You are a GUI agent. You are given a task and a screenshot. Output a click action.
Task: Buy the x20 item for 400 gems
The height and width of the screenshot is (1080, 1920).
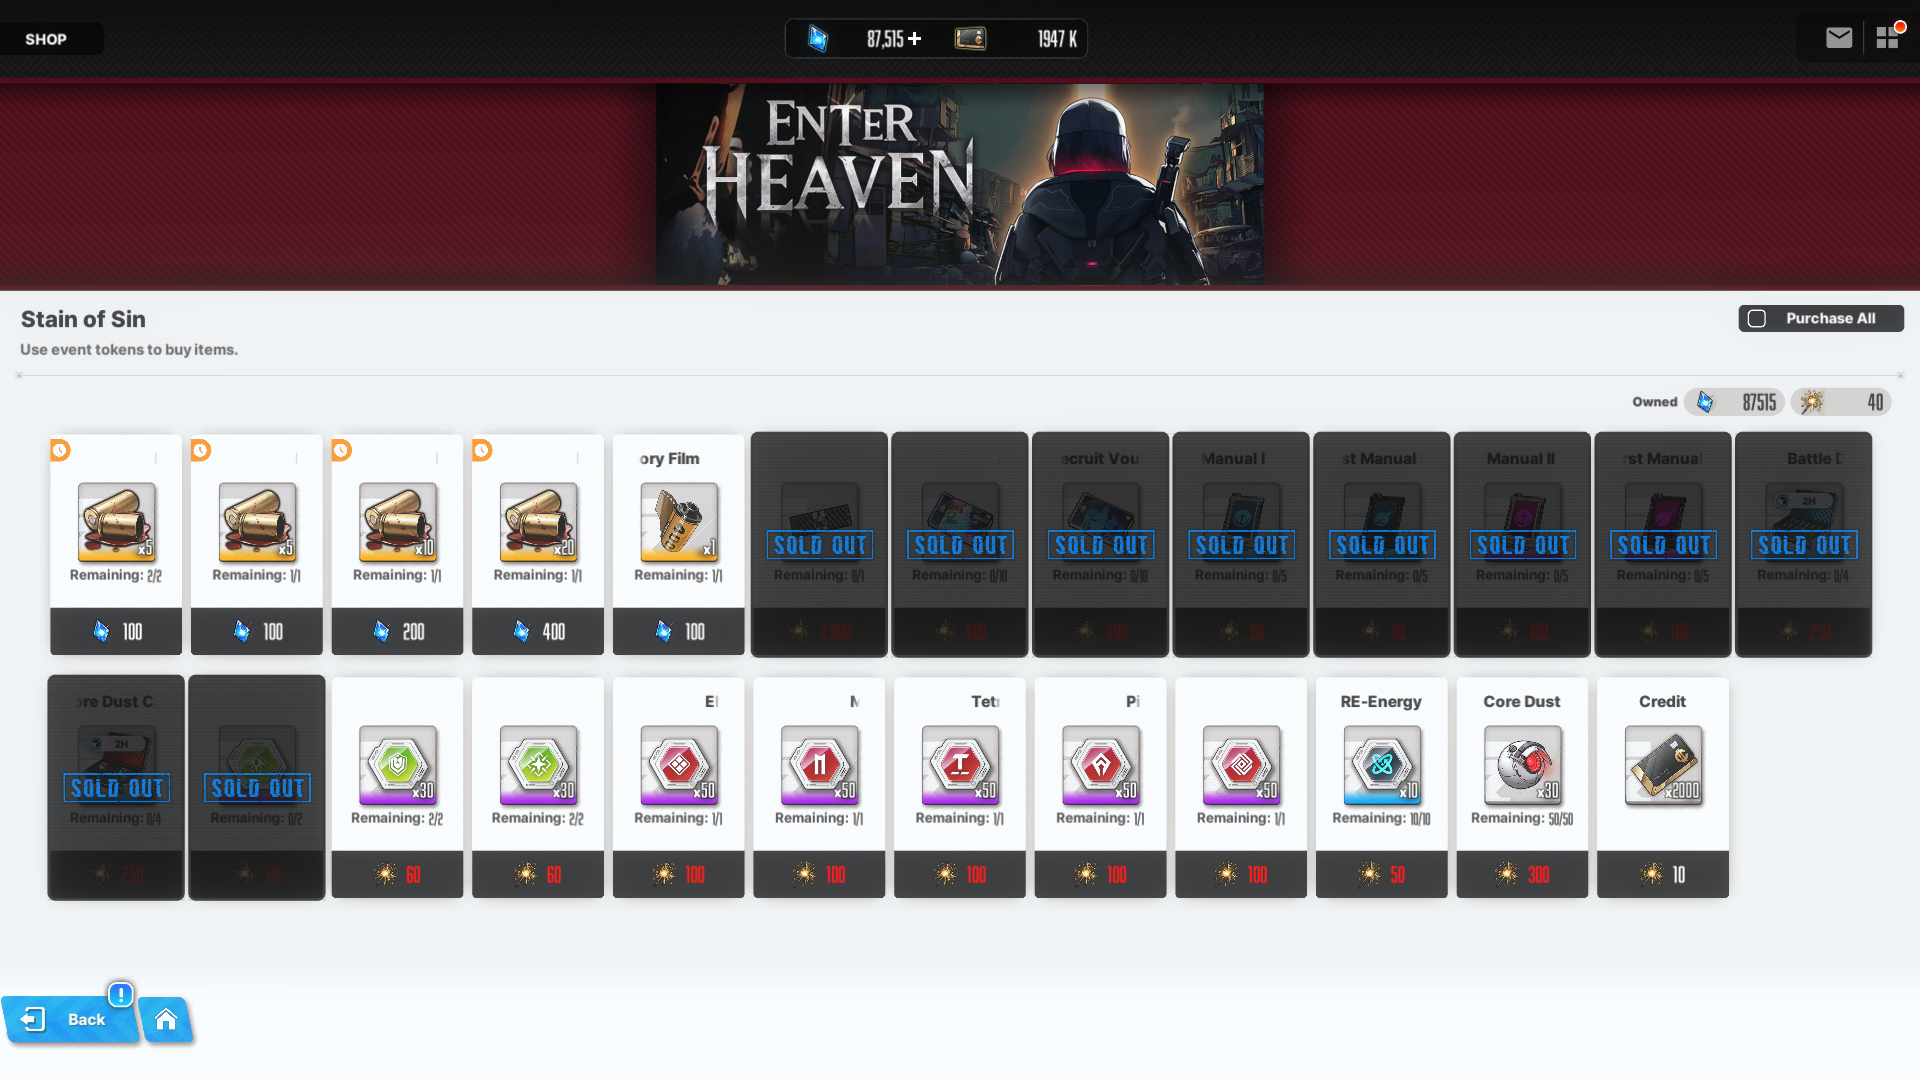[x=538, y=631]
